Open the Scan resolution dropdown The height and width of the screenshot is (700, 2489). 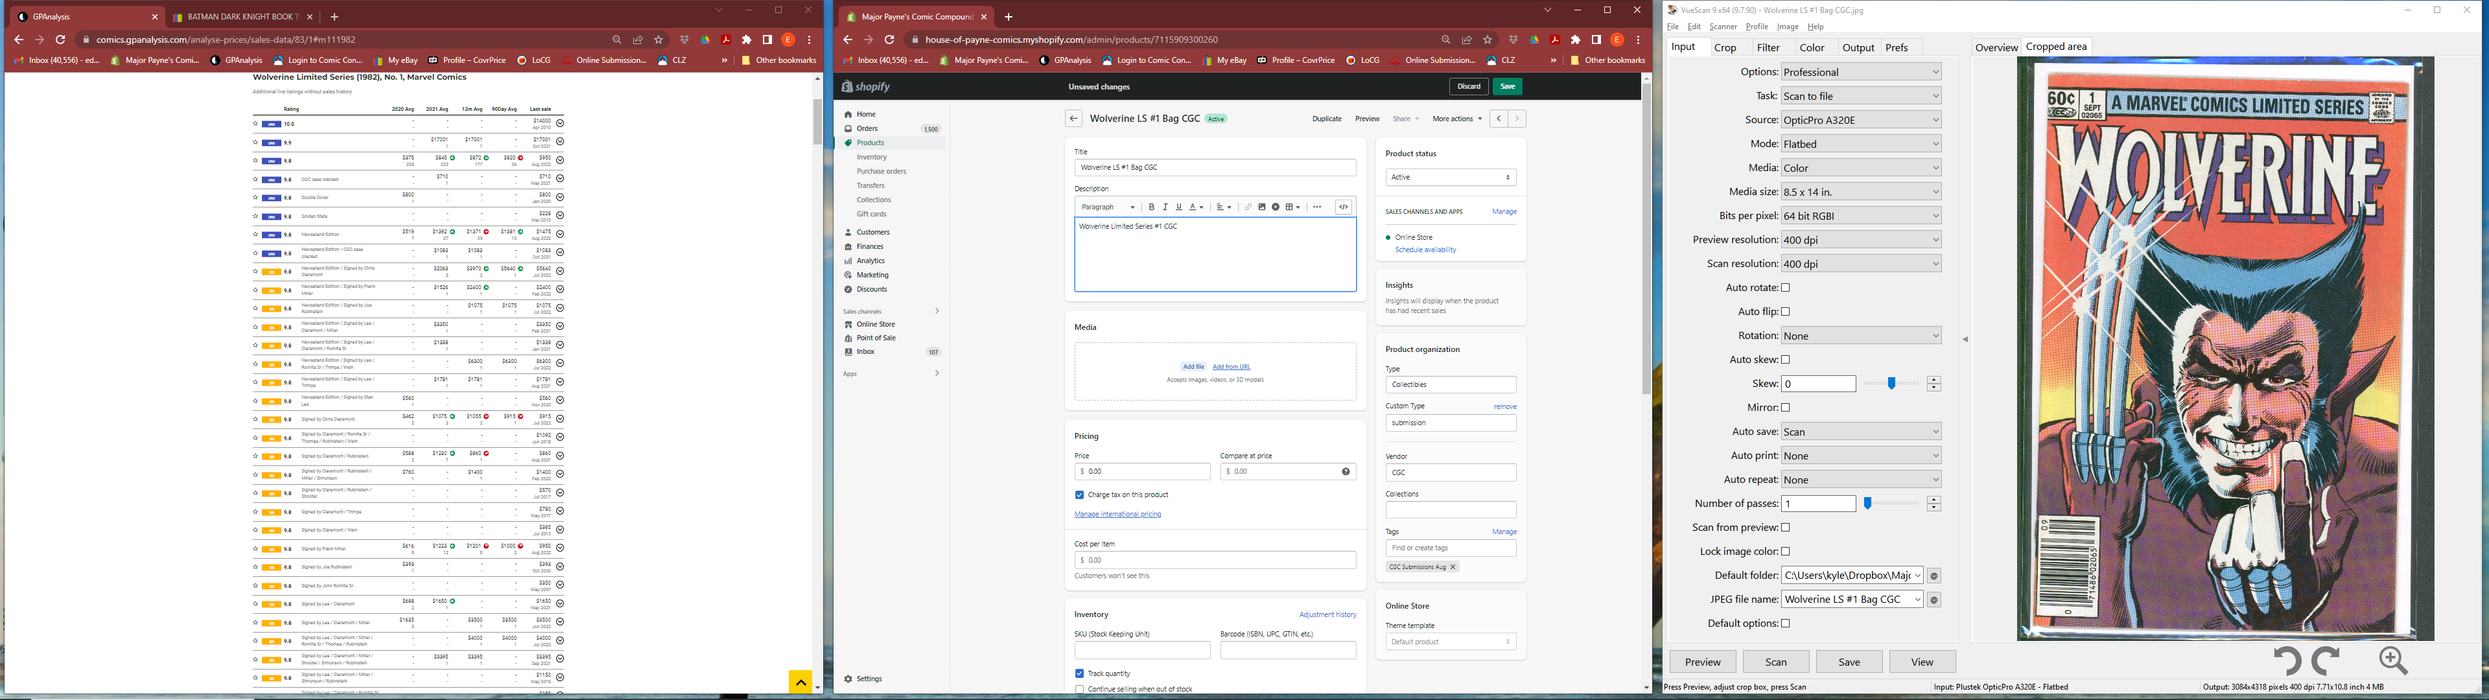pyautogui.click(x=1861, y=264)
